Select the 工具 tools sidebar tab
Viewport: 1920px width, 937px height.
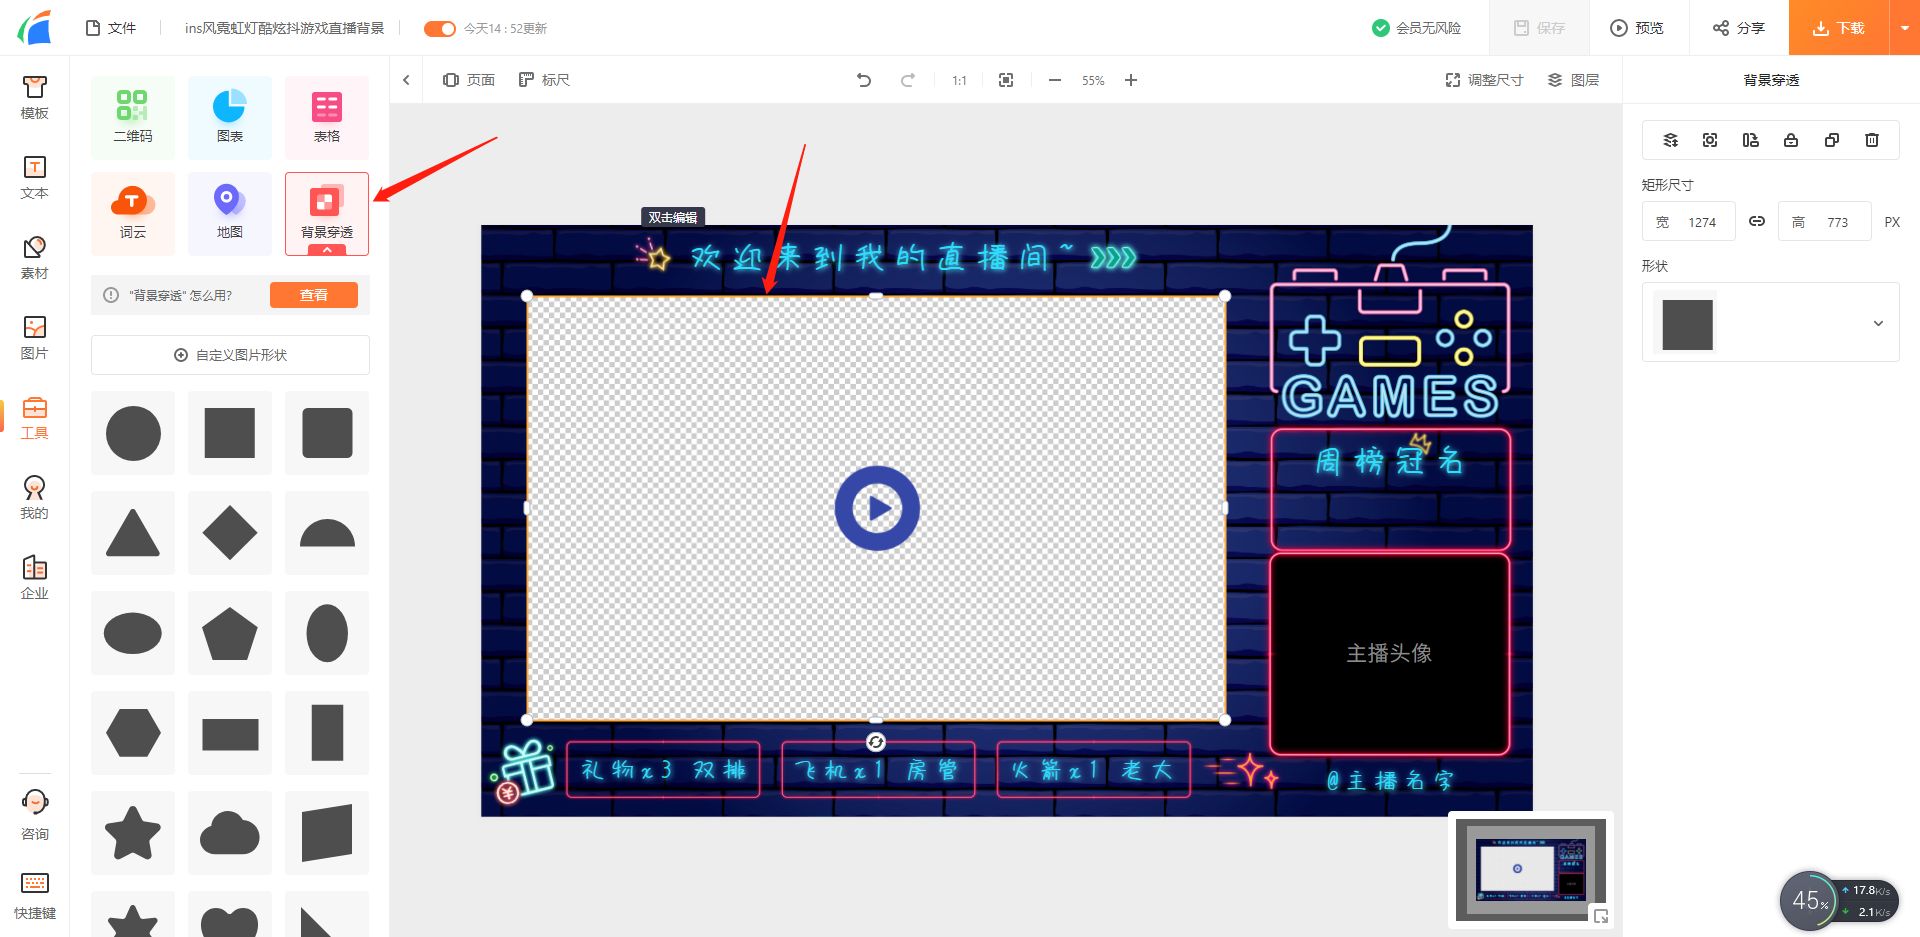click(34, 417)
